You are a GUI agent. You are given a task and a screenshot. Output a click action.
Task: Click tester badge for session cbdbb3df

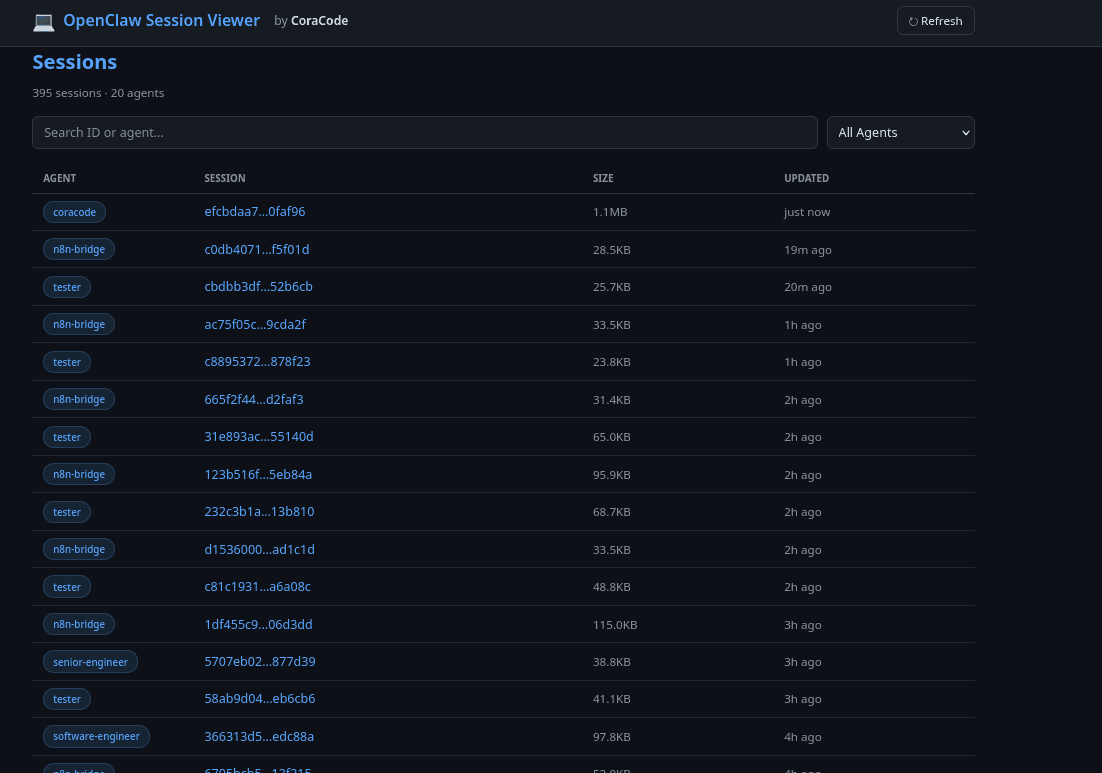coord(67,287)
